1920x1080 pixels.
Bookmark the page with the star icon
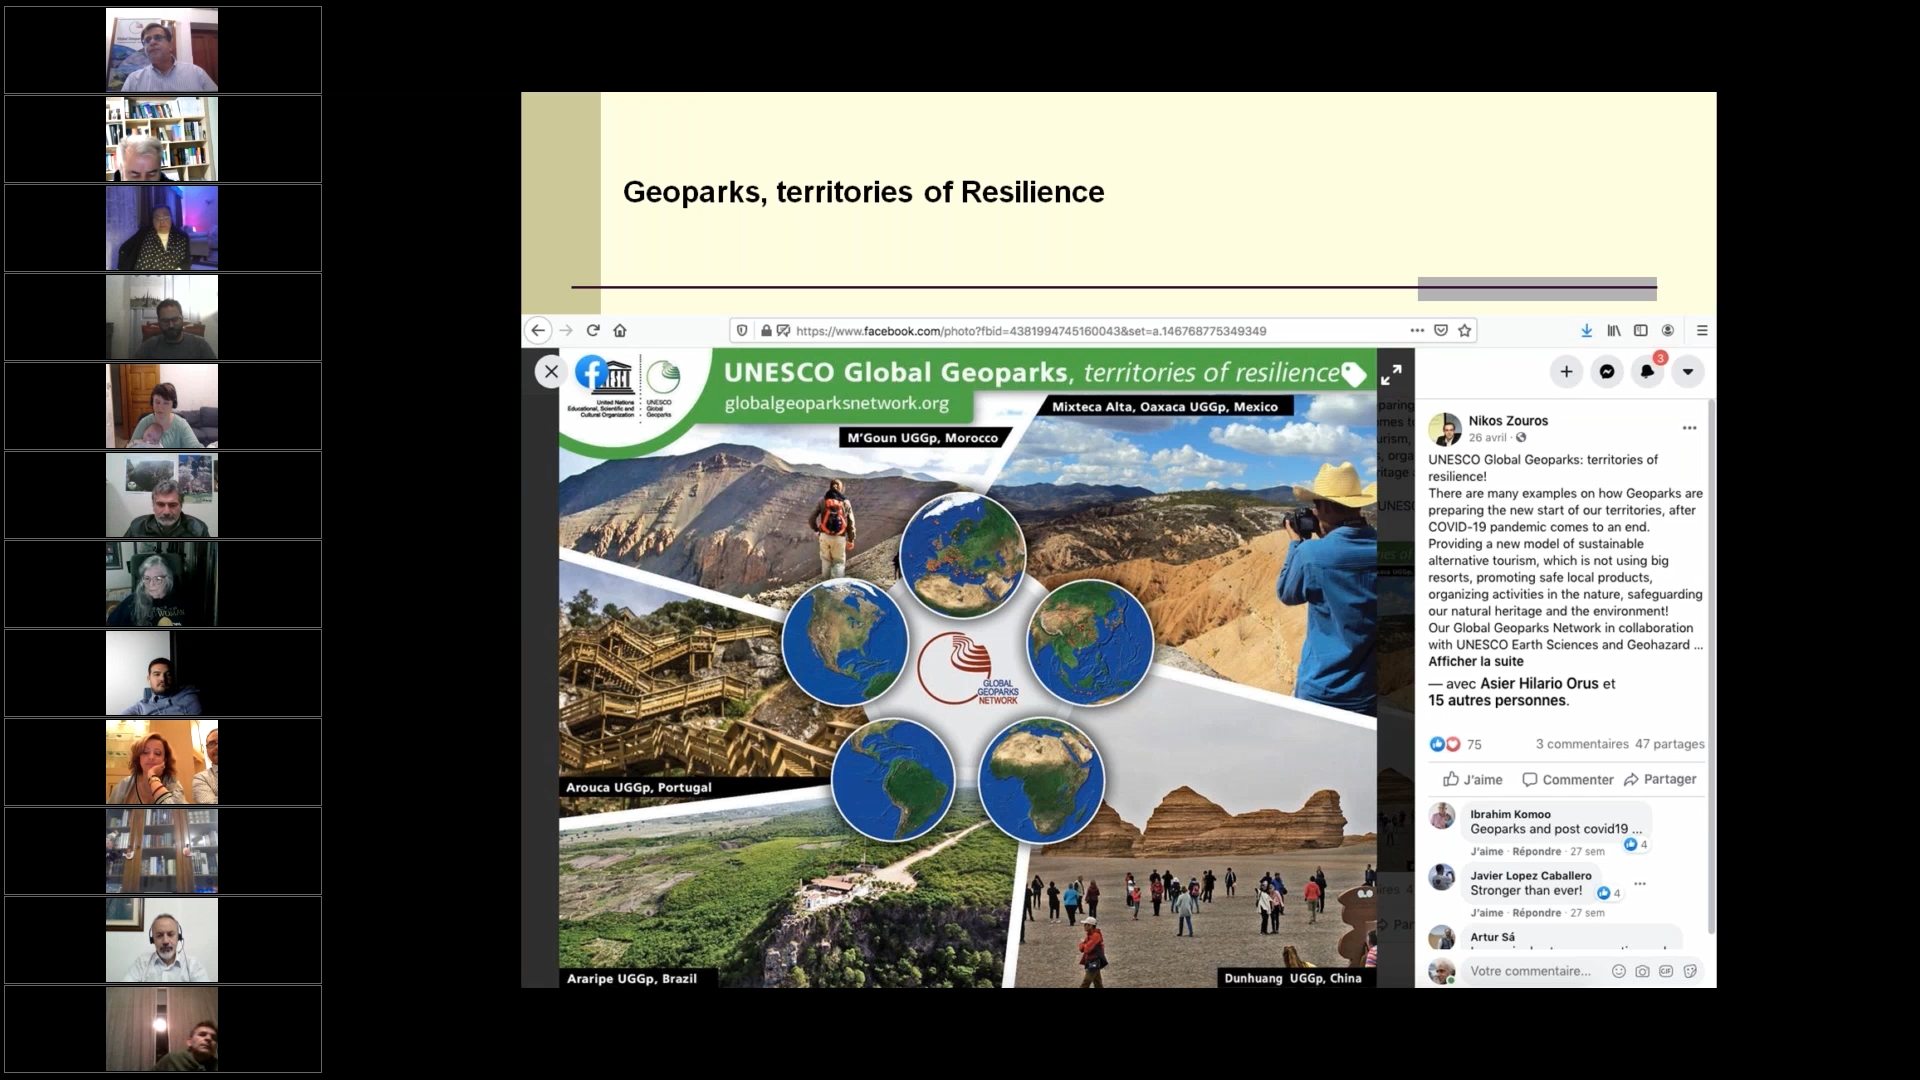tap(1466, 330)
